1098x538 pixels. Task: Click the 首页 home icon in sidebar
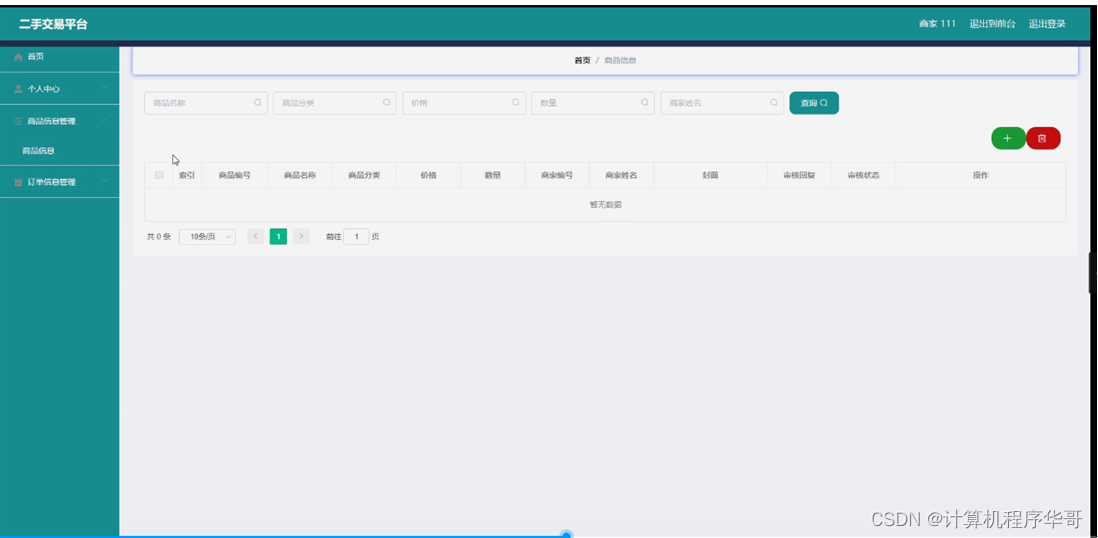coord(18,57)
